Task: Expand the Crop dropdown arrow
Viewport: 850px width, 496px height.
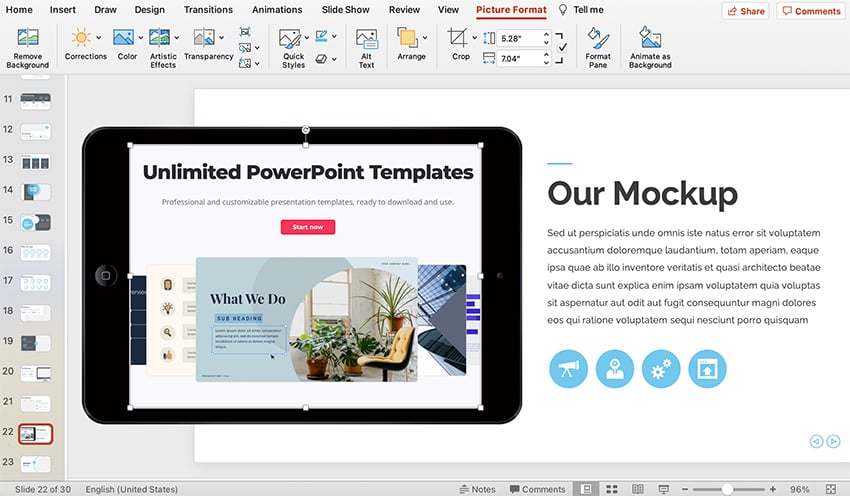Action: pos(472,38)
